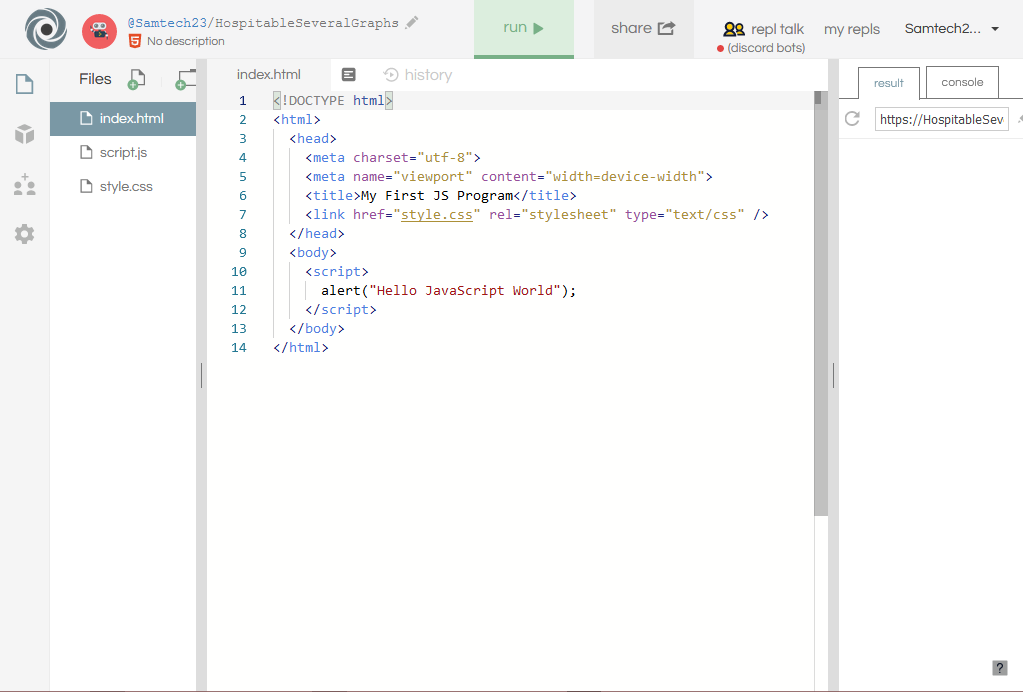
Task: Click the style.css link in code
Action: click(x=436, y=215)
